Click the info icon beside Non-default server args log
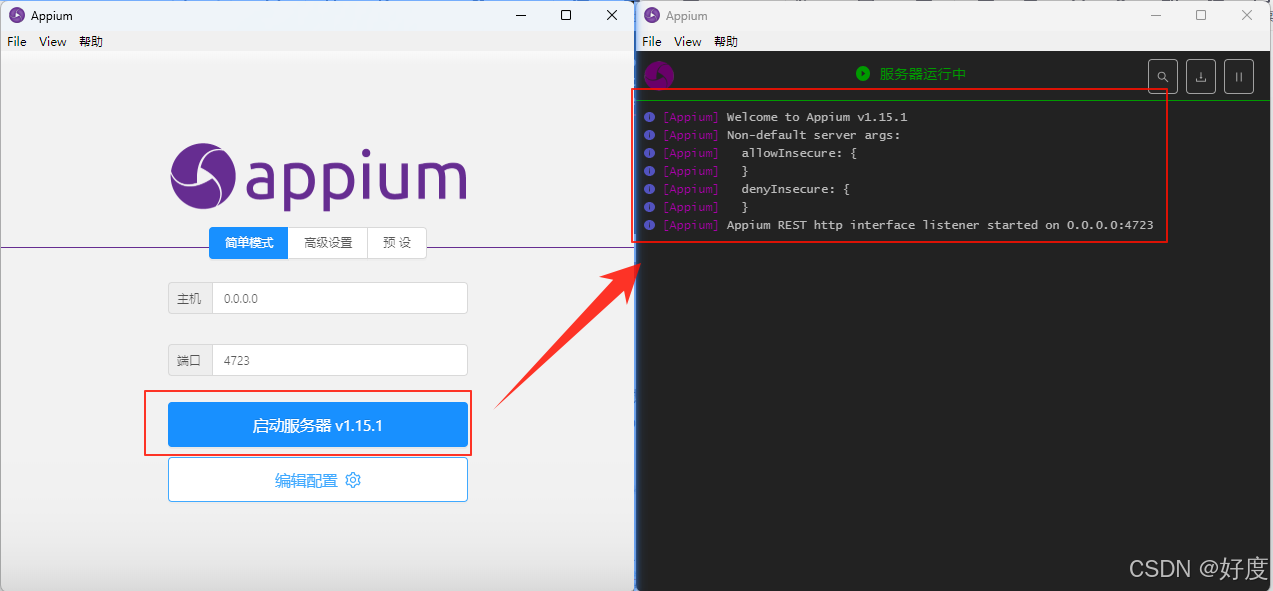Screen dimensions: 1273x591 coord(650,135)
